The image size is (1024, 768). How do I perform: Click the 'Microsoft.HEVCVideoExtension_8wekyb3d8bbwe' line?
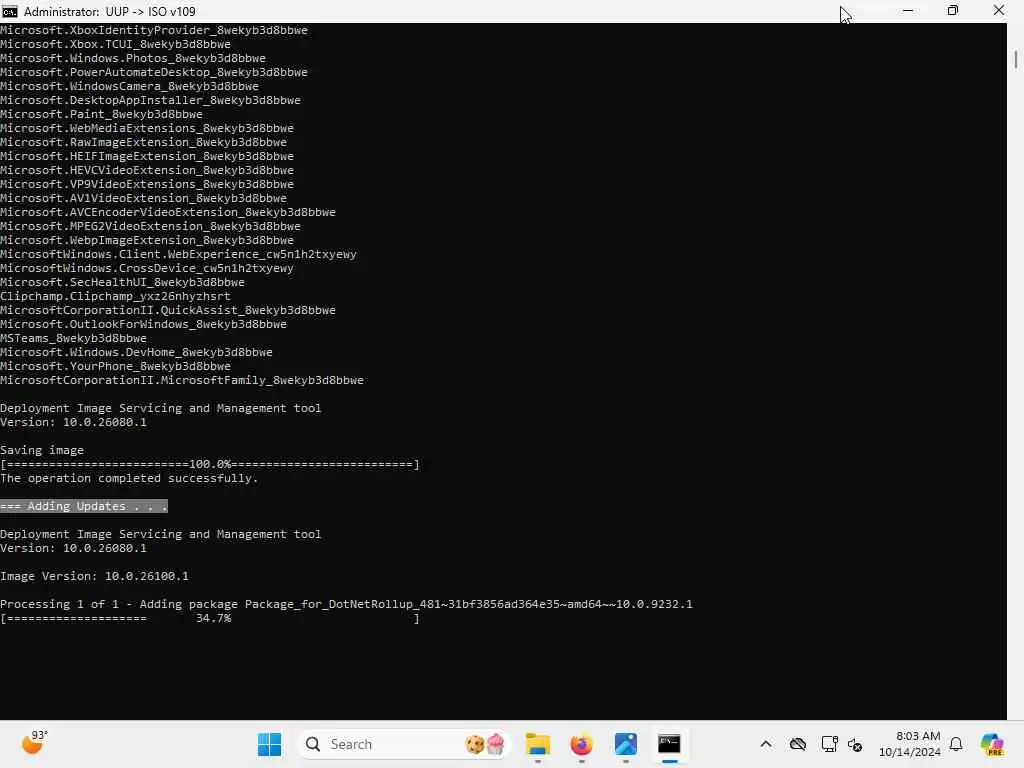coord(147,170)
